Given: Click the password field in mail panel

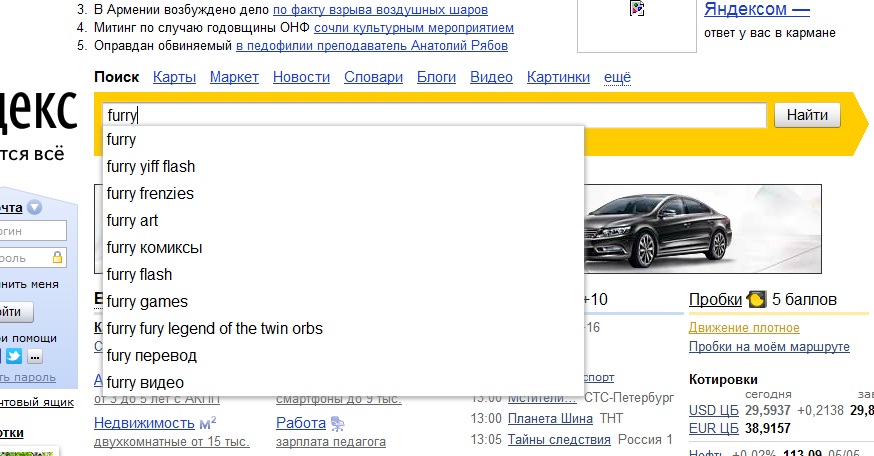Looking at the screenshot, I should (32, 258).
